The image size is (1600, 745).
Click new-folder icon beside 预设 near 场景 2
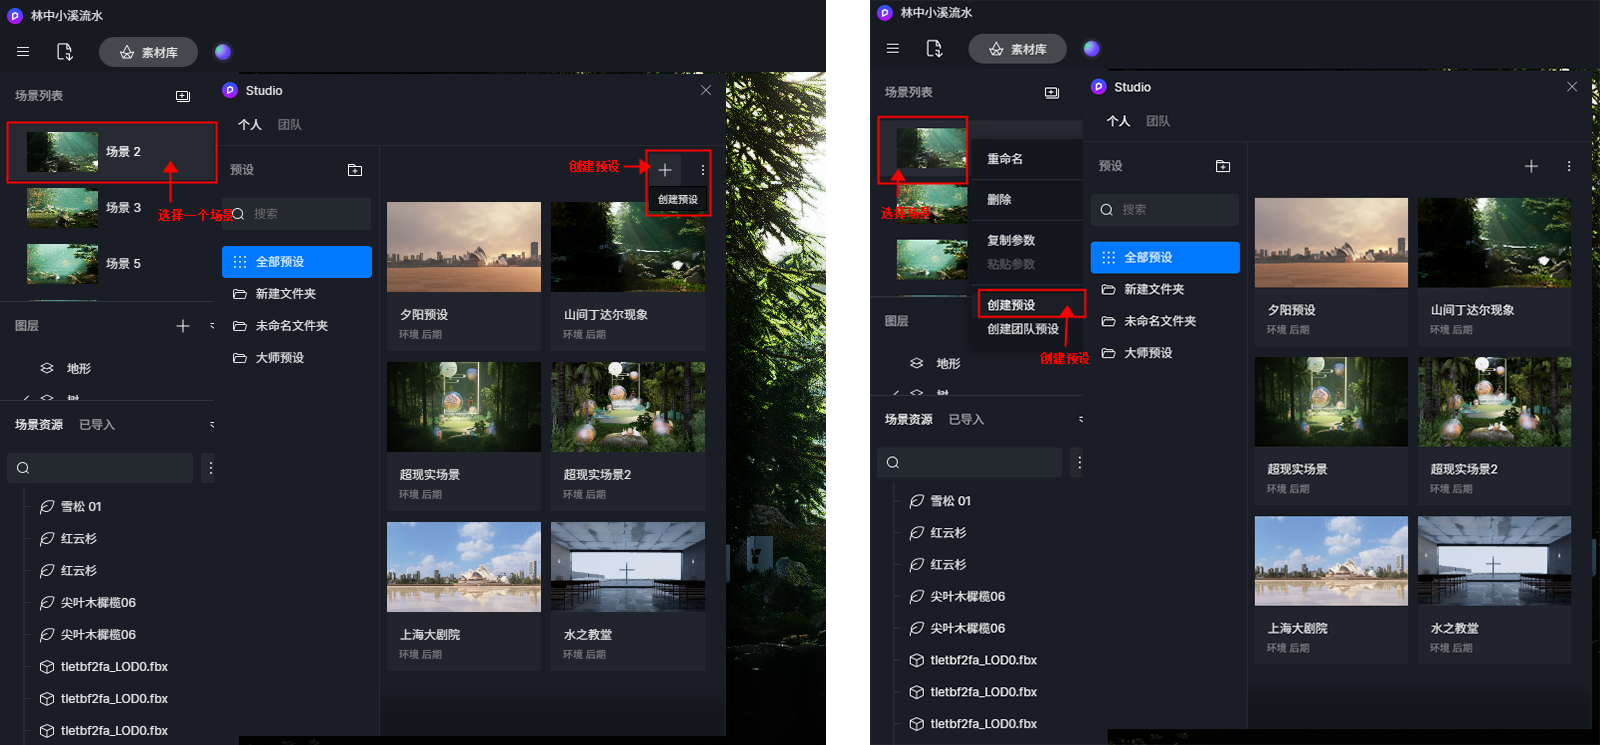[x=355, y=170]
